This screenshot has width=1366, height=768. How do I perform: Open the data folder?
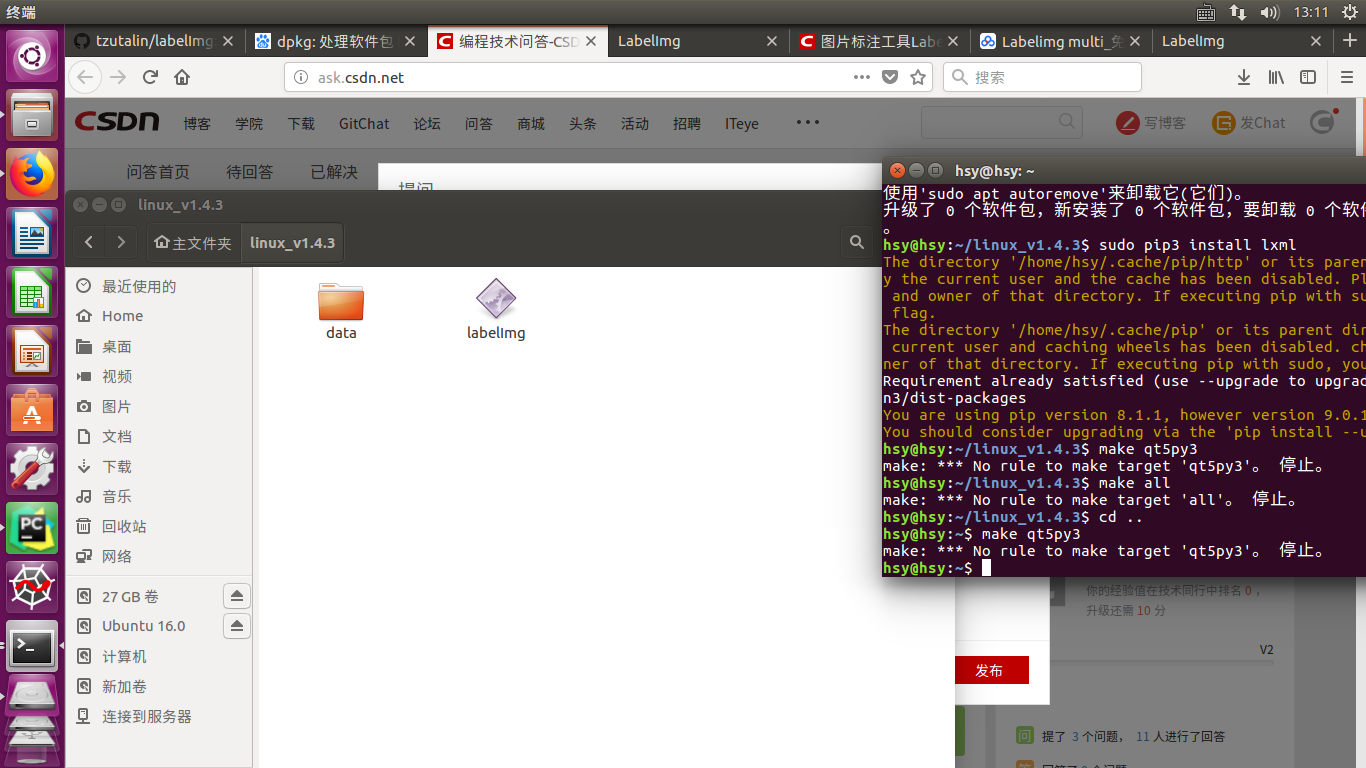pos(341,311)
